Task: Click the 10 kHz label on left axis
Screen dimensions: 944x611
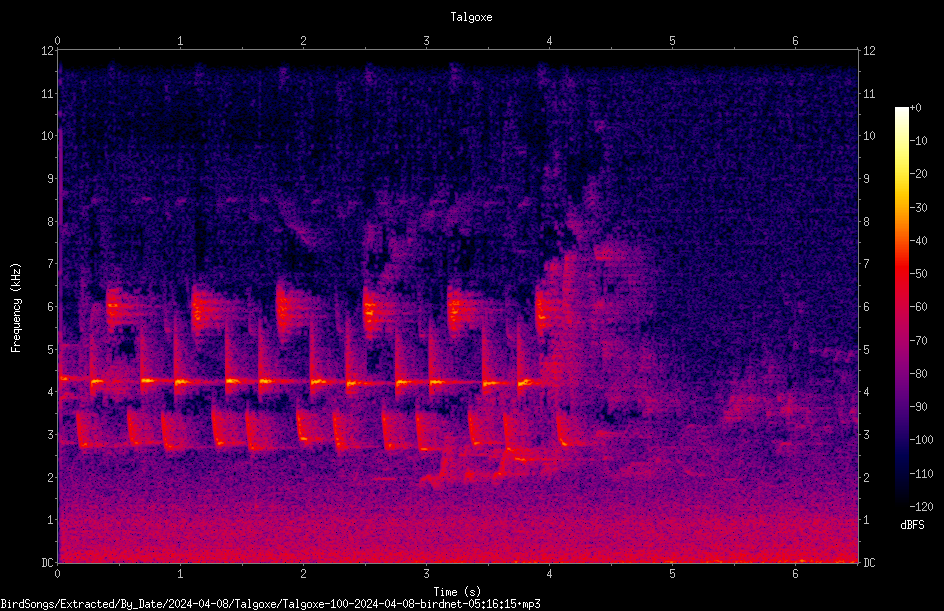Action: (48, 135)
